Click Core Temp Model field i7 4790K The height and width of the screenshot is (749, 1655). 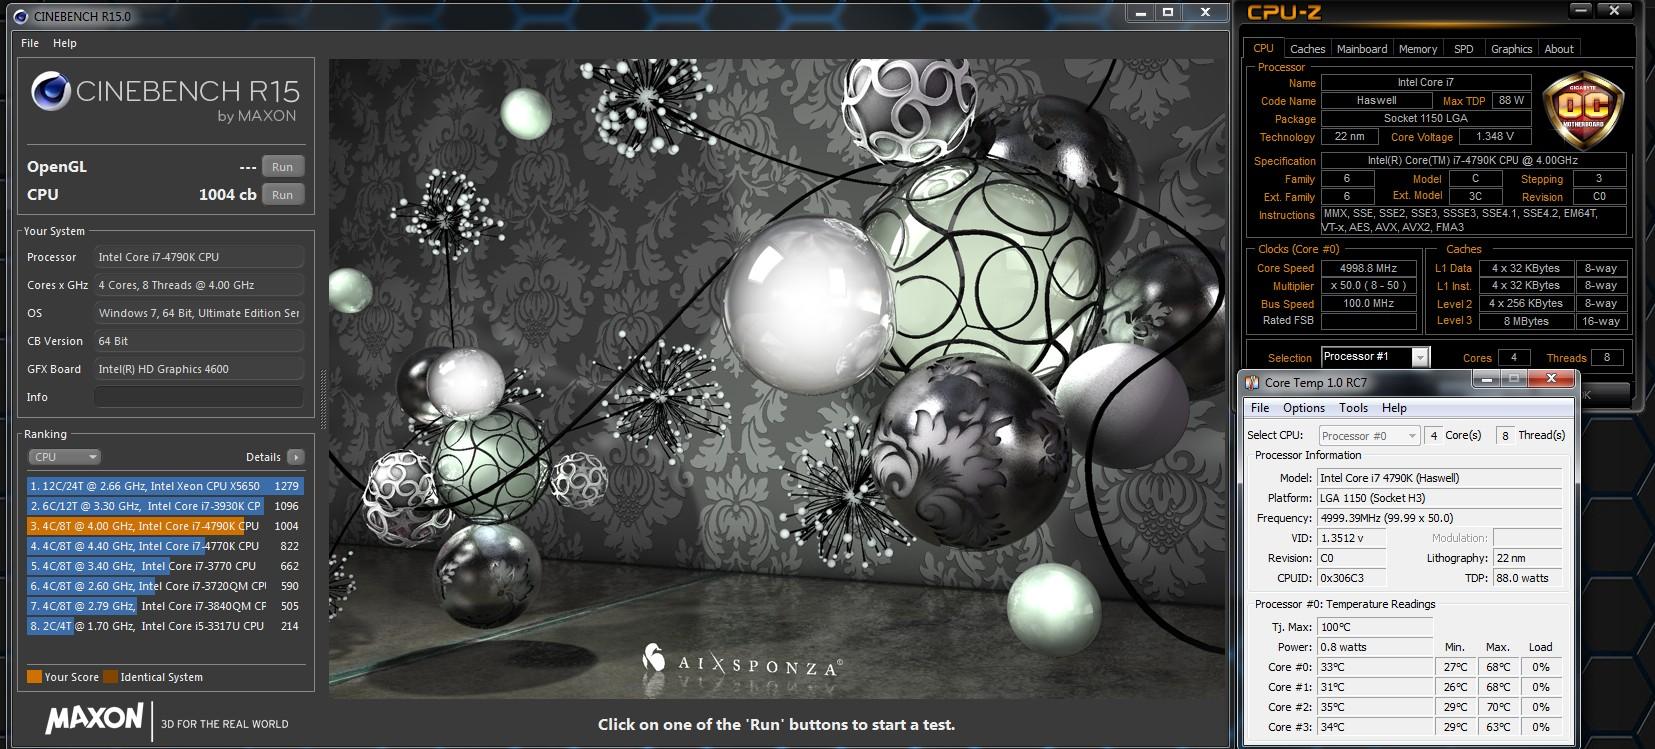[1439, 478]
